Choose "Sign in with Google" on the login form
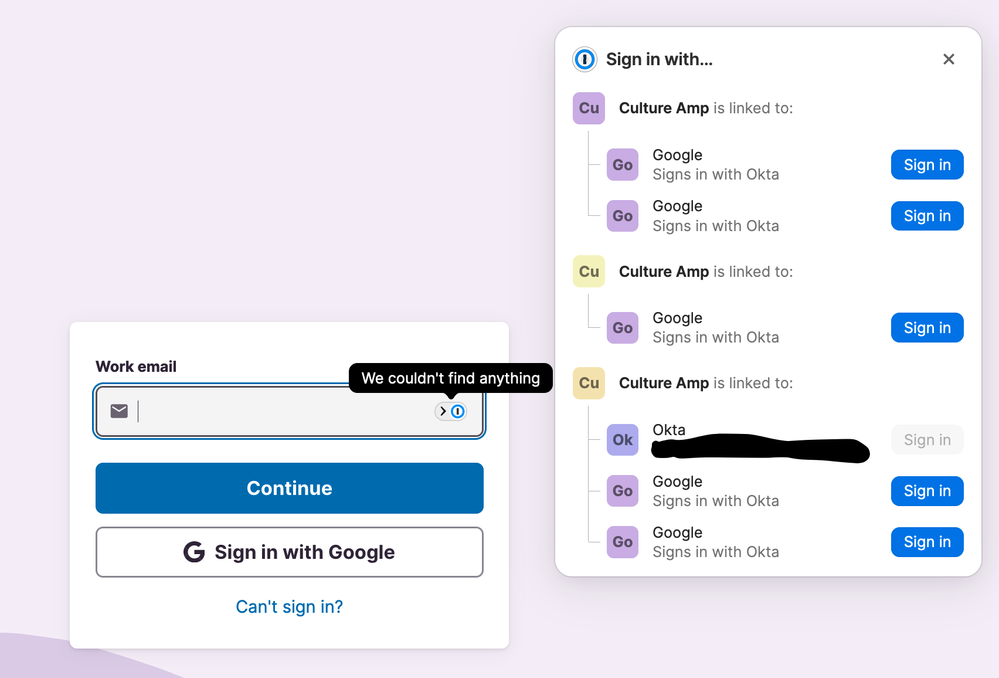 tap(289, 552)
